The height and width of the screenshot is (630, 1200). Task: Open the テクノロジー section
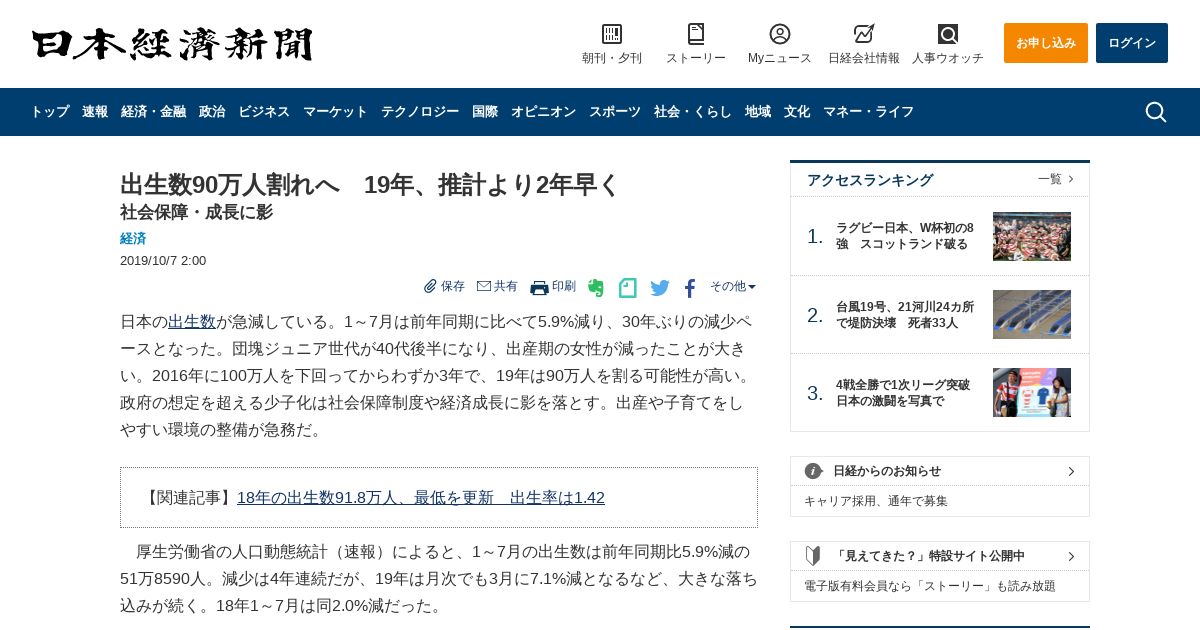pos(420,112)
